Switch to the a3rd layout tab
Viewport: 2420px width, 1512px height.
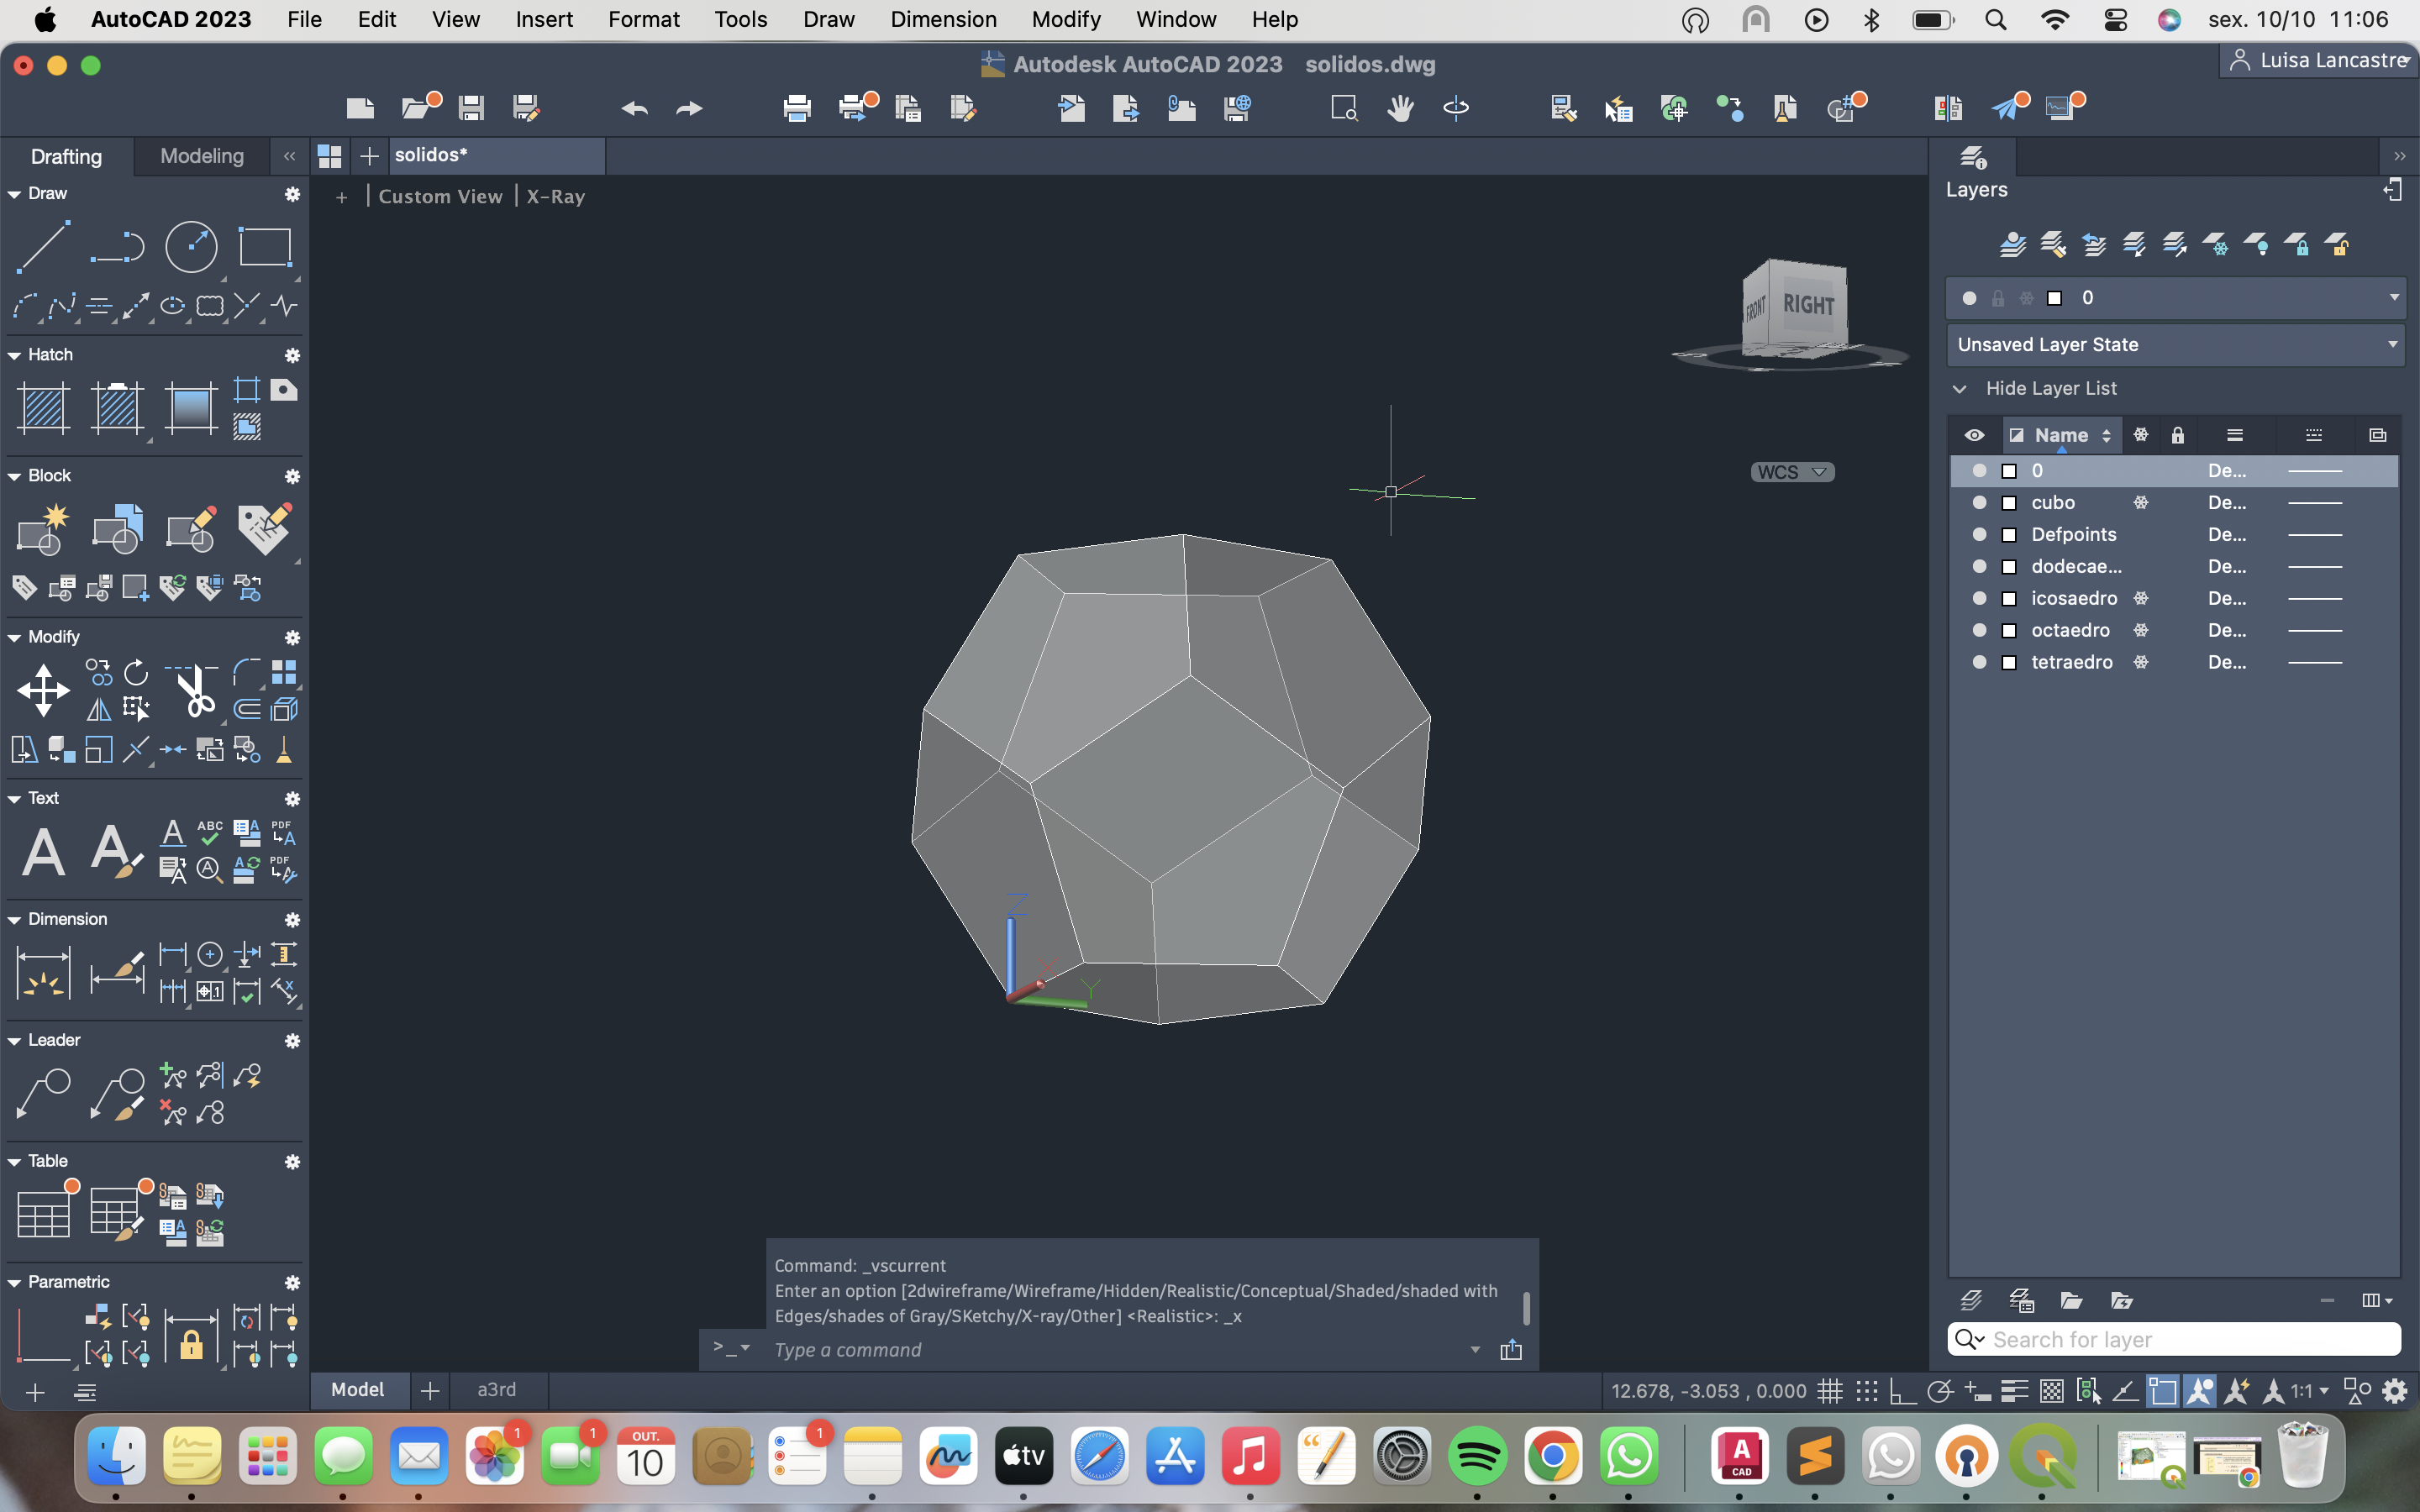(x=496, y=1389)
